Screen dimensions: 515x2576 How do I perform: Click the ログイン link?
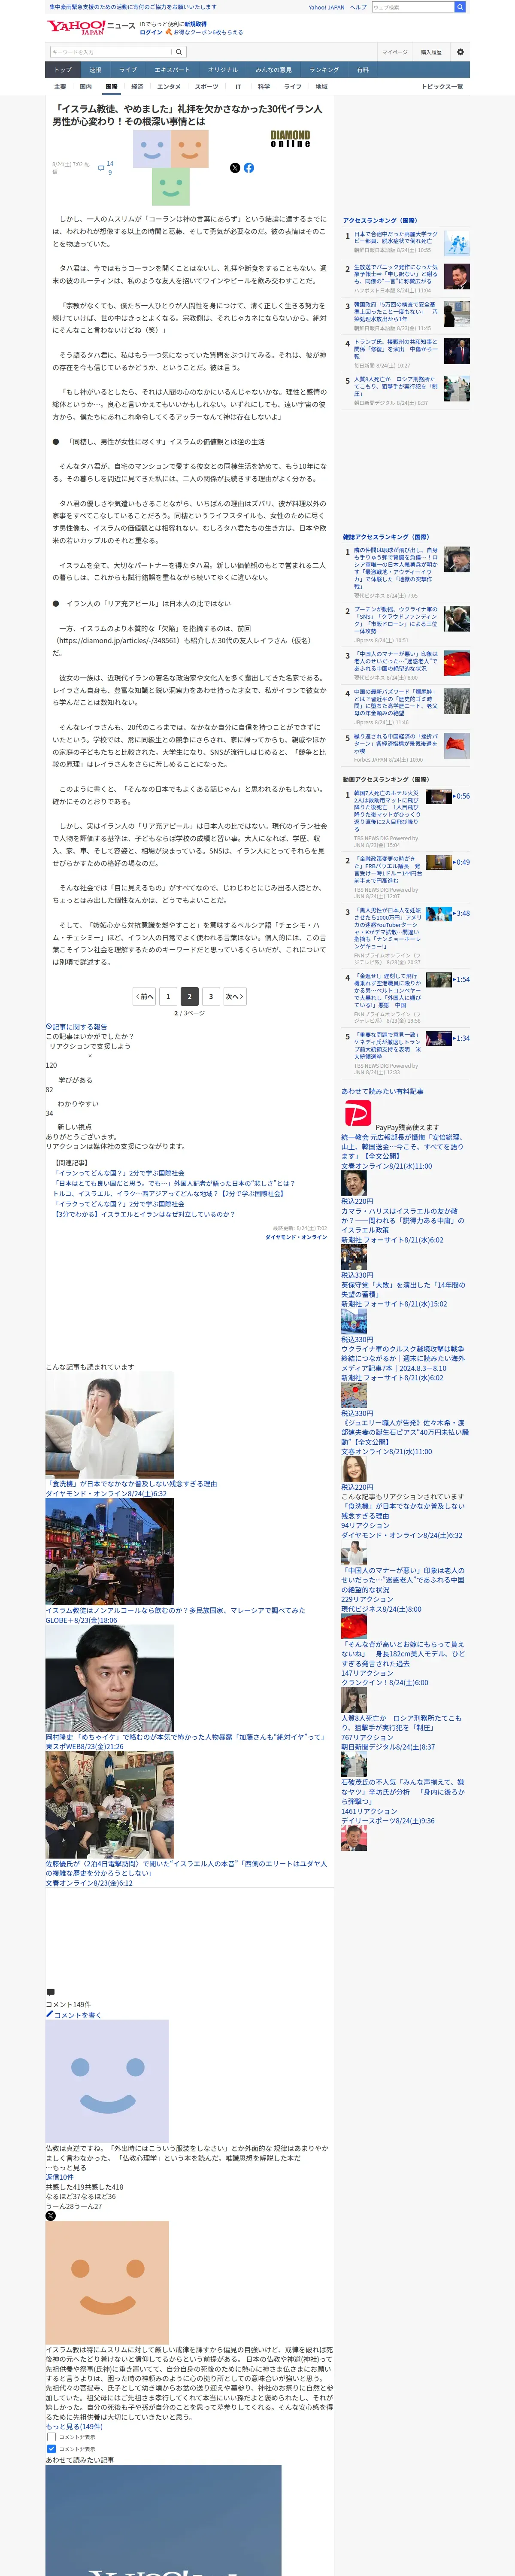tap(150, 32)
